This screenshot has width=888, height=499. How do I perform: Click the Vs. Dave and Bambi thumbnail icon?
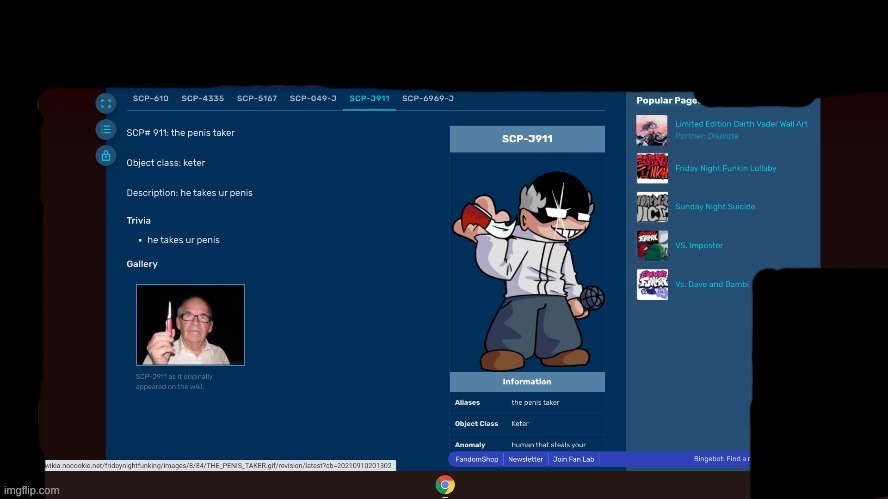pos(652,284)
